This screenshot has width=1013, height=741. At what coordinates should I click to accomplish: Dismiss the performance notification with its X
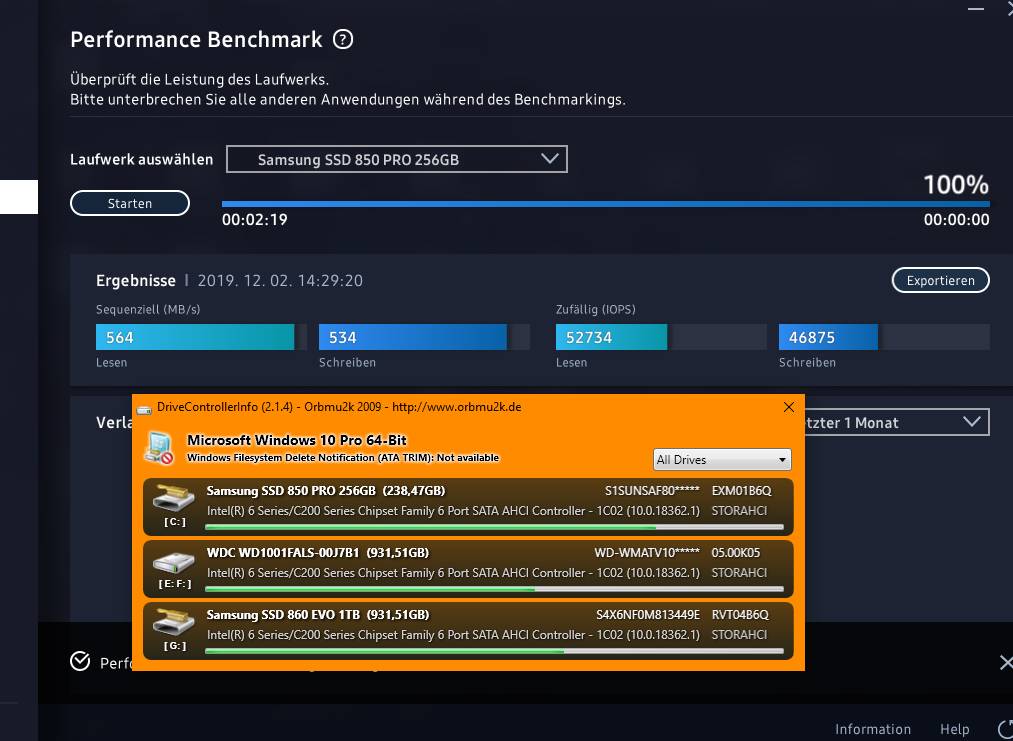point(1005,661)
